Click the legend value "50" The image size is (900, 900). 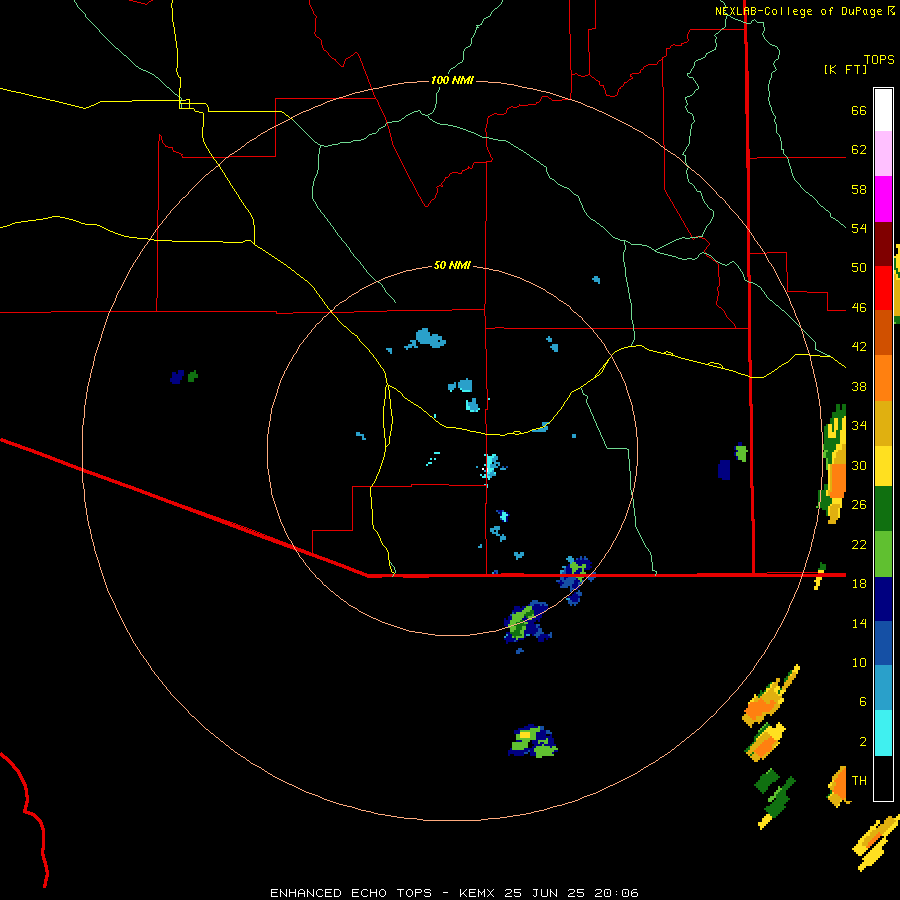859,268
